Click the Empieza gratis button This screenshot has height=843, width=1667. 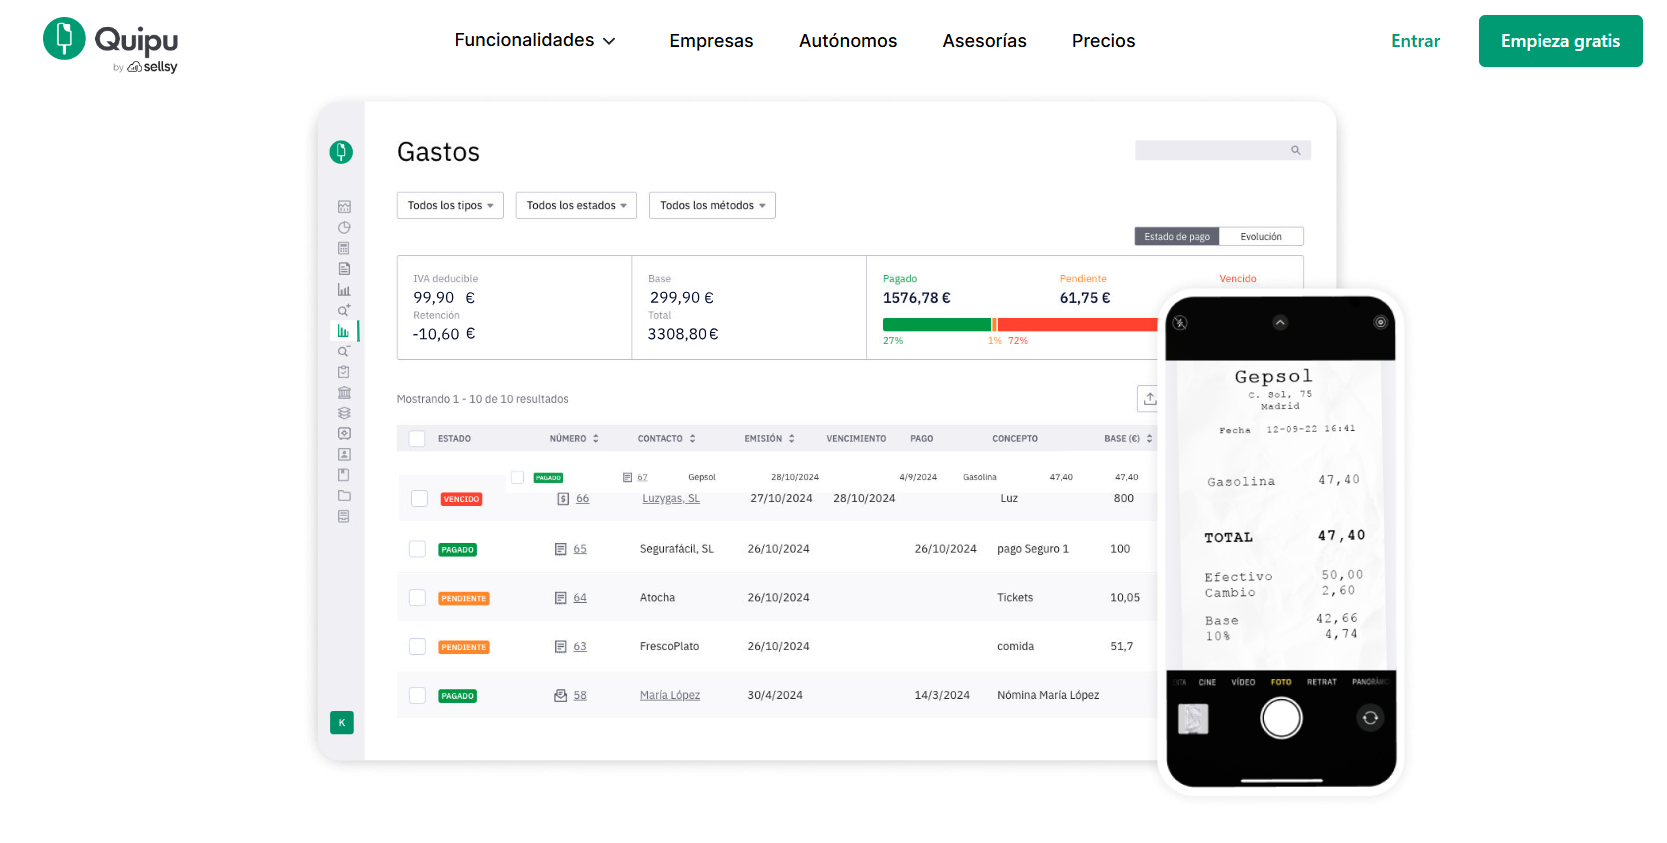click(1560, 41)
